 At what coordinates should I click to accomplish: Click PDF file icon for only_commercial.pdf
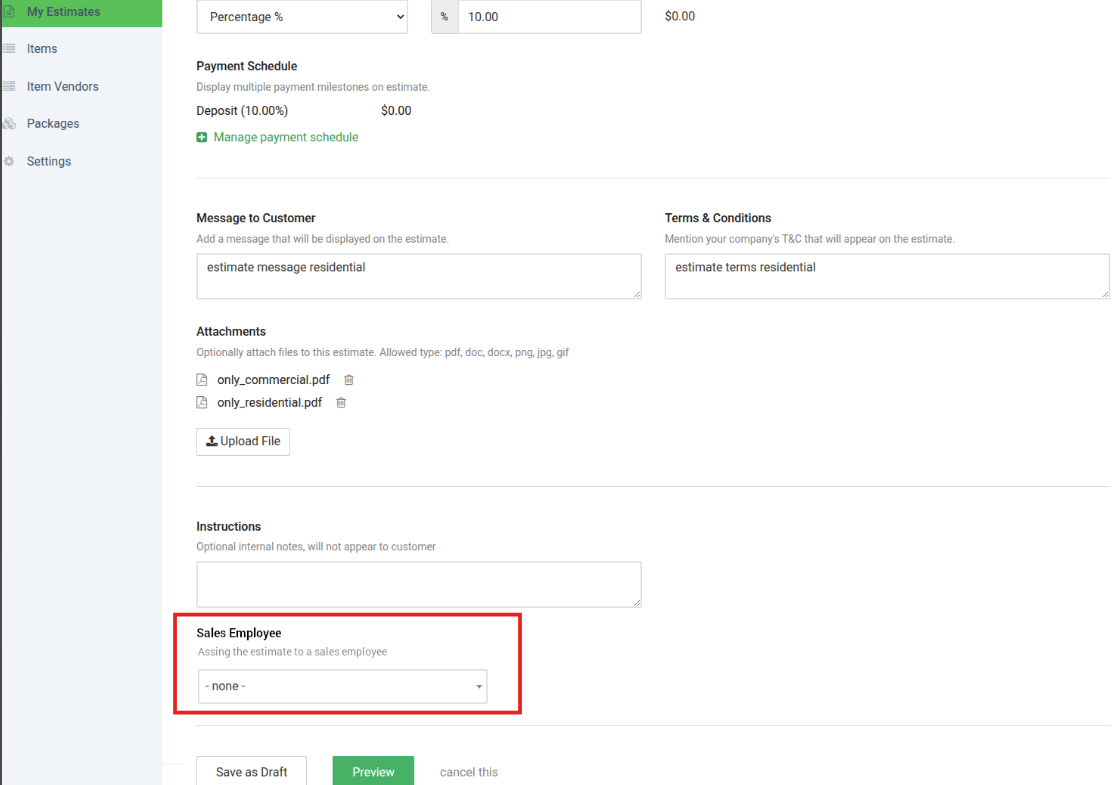(x=202, y=380)
